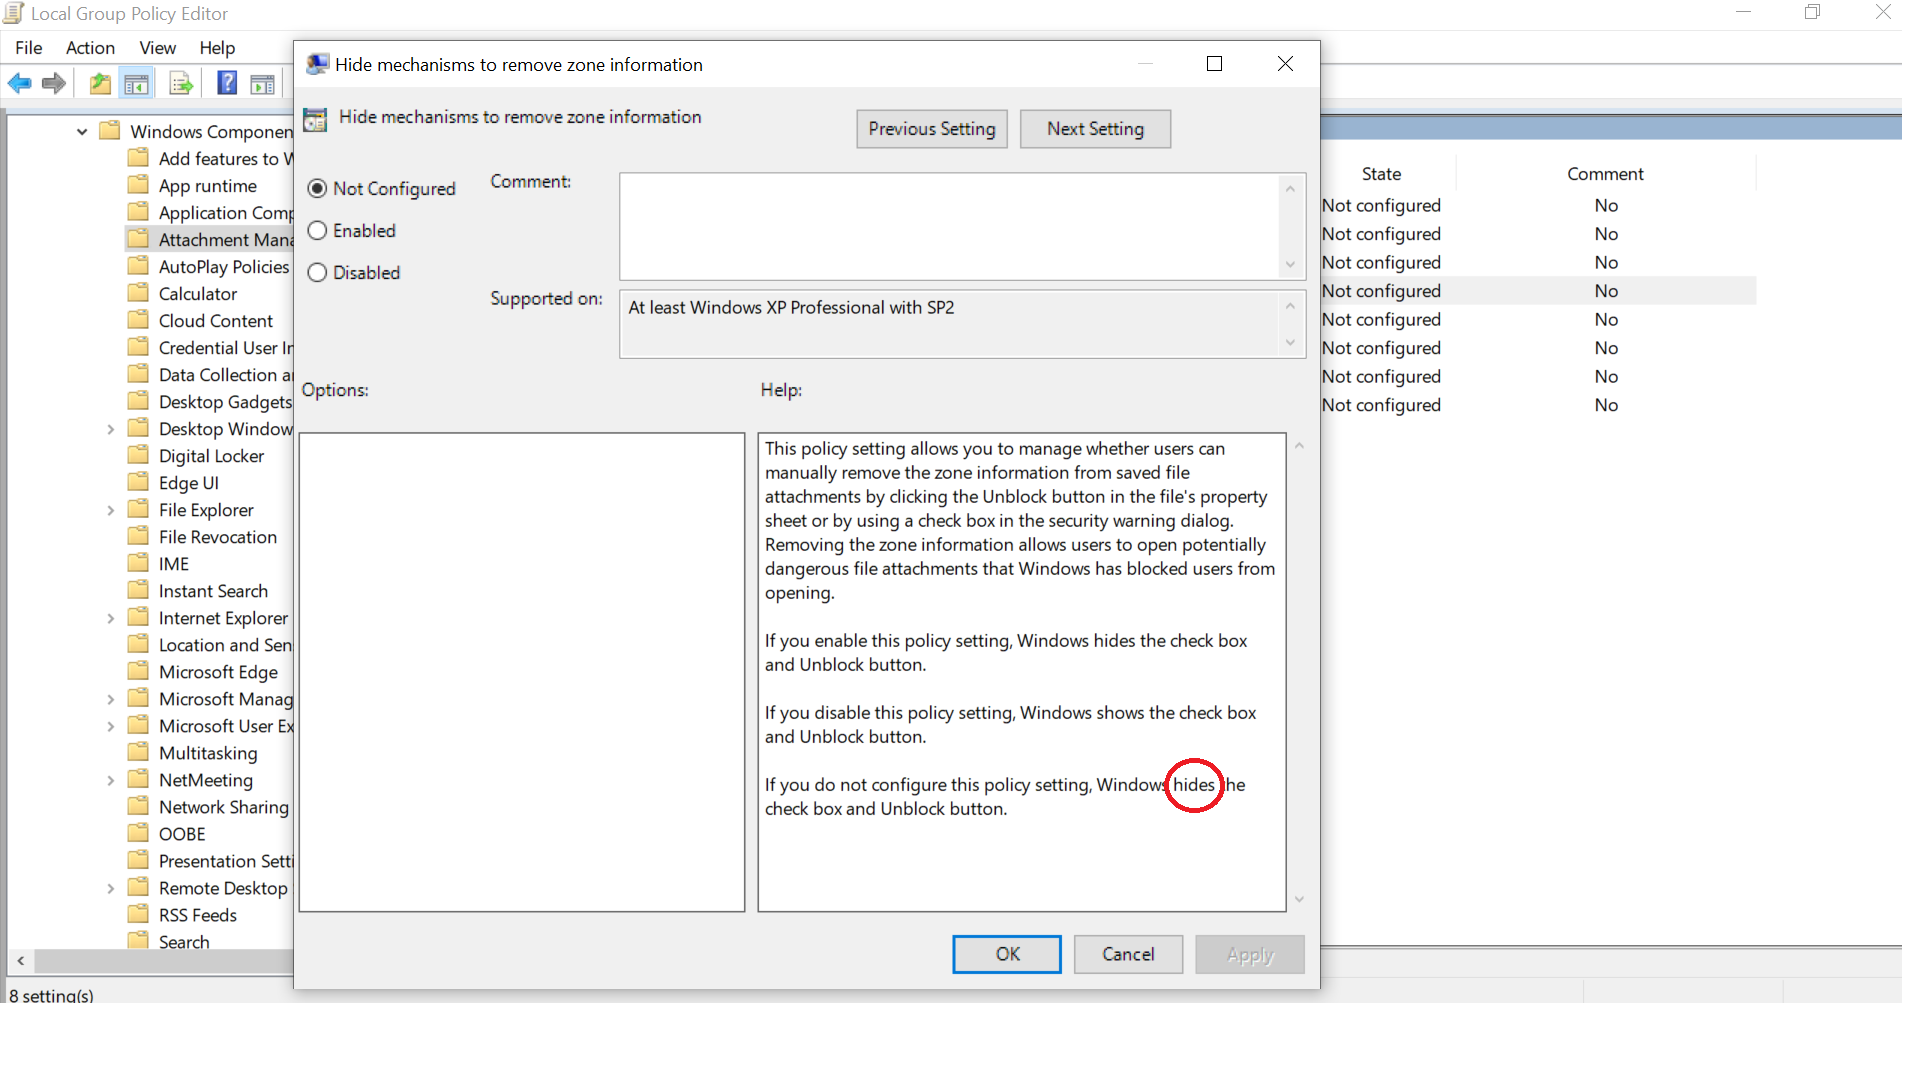
Task: Click the Previous Setting button
Action: (932, 129)
